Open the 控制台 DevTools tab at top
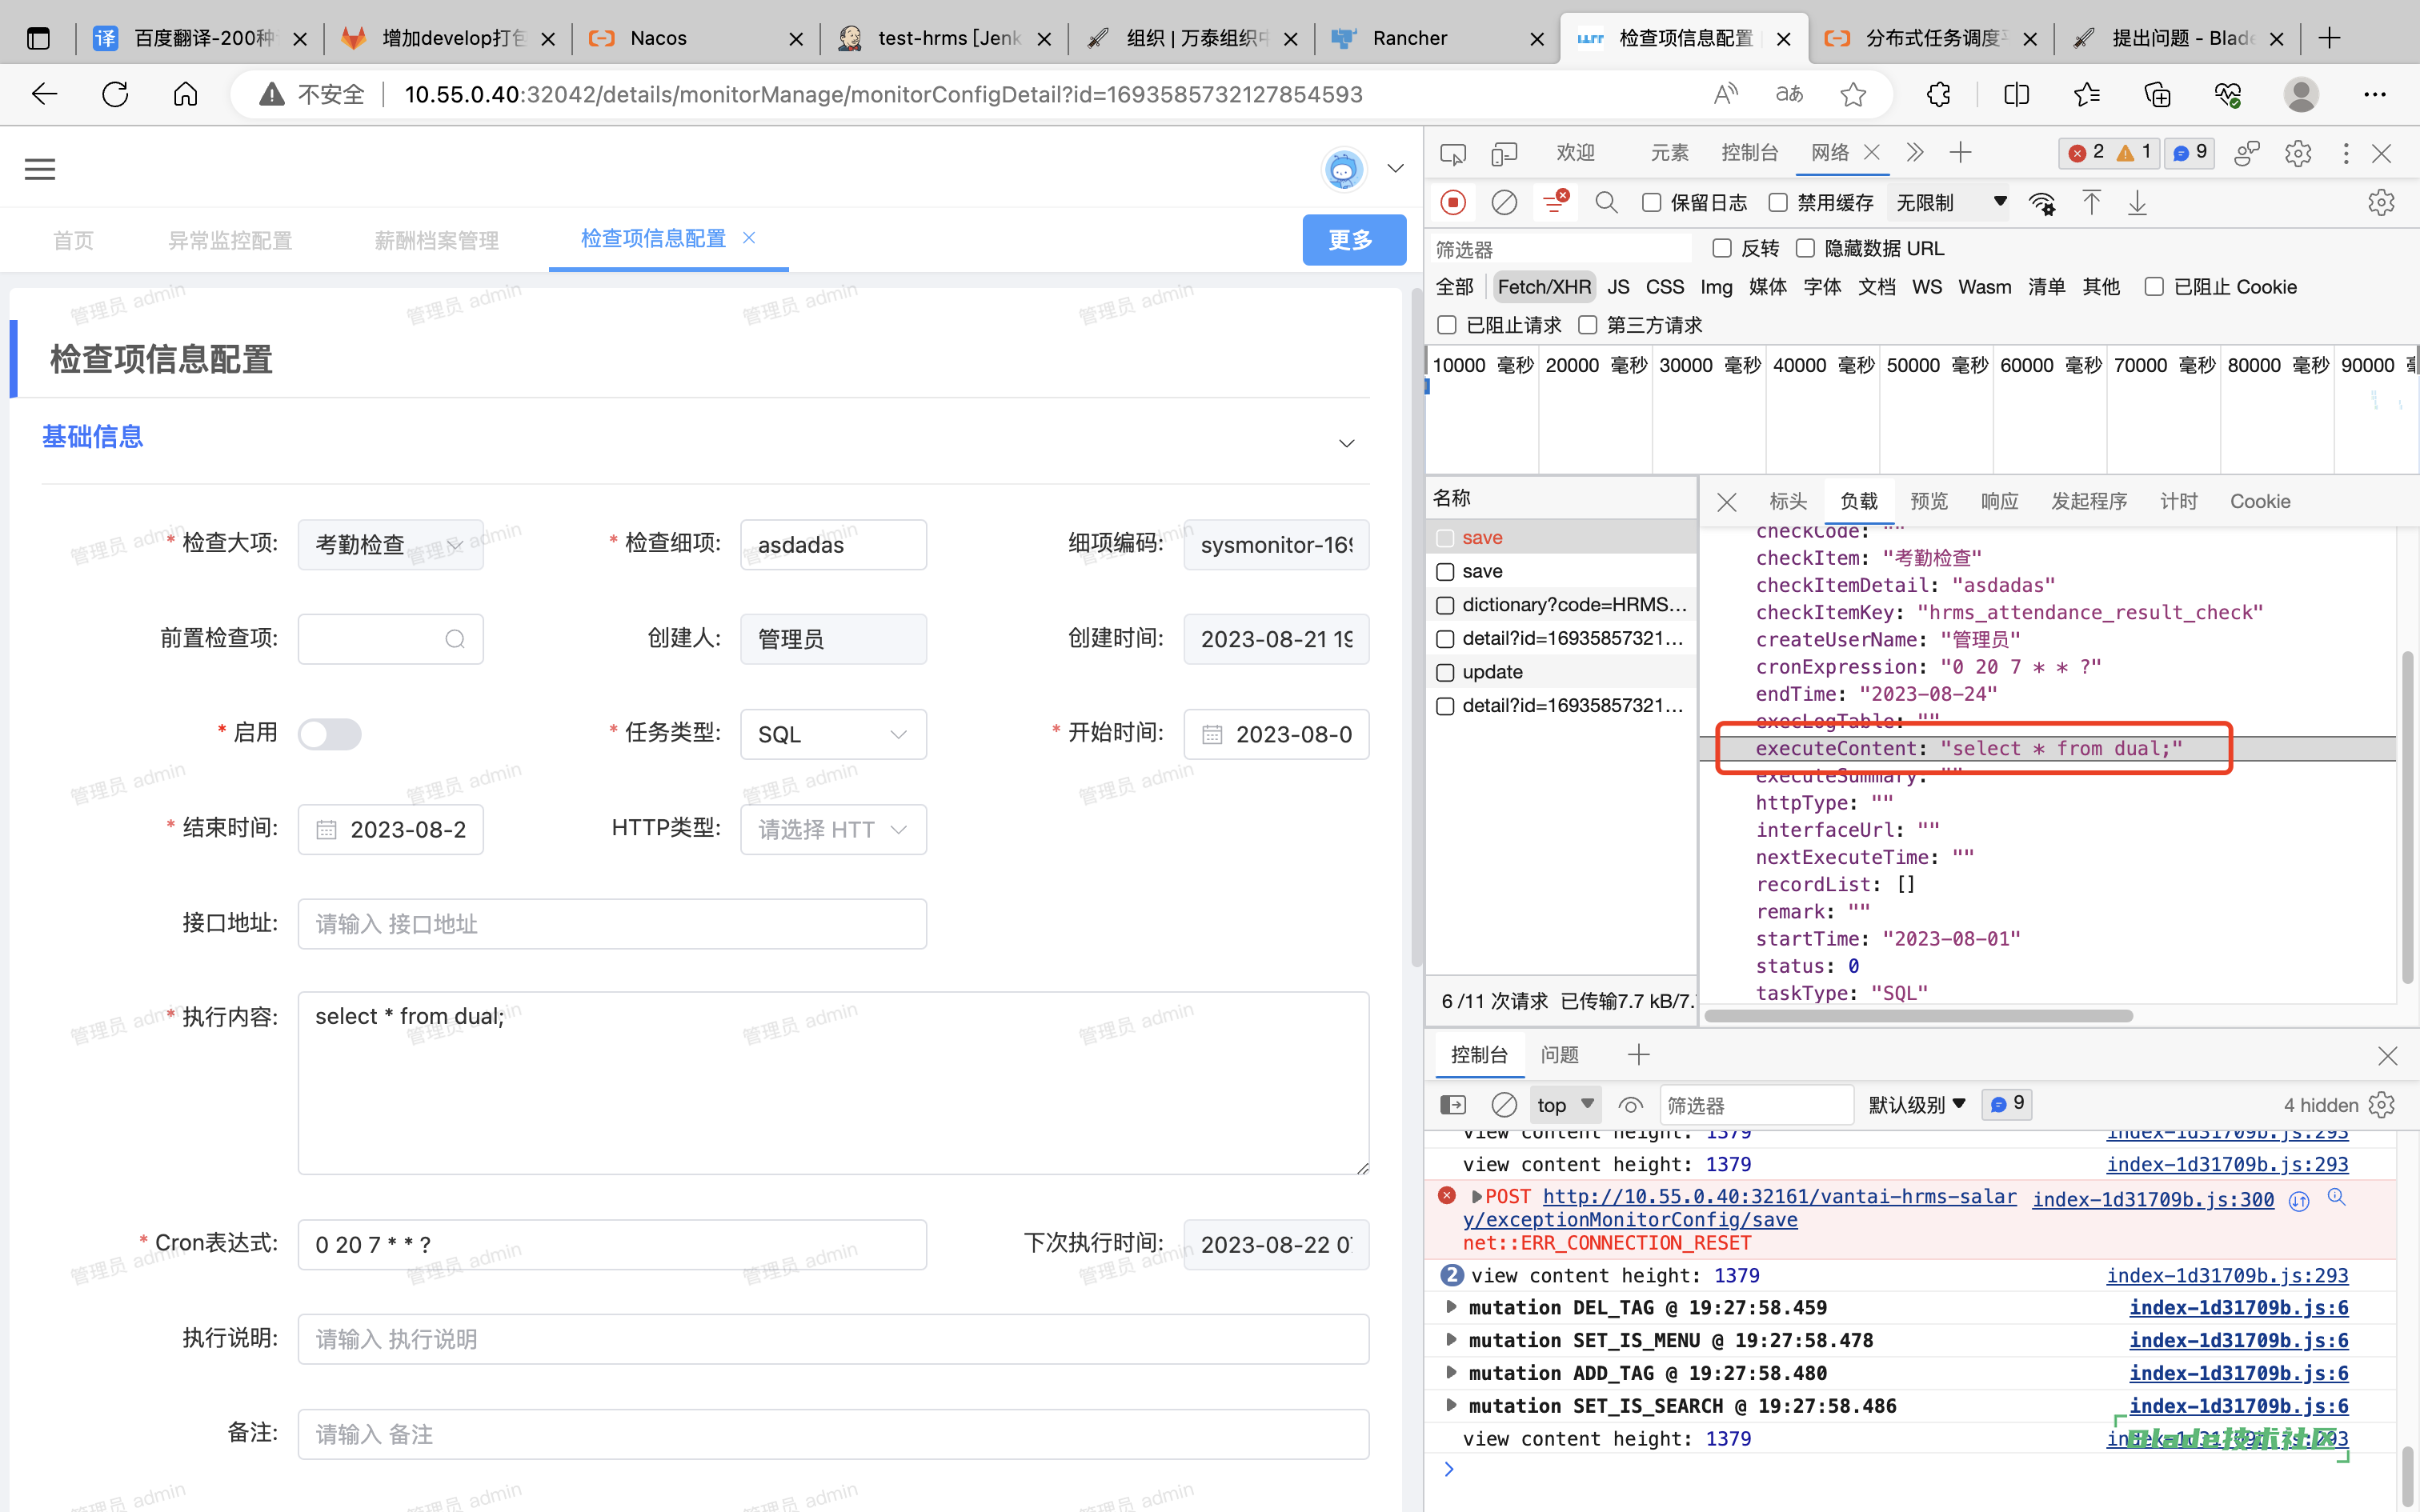This screenshot has width=2420, height=1512. coord(1749,153)
